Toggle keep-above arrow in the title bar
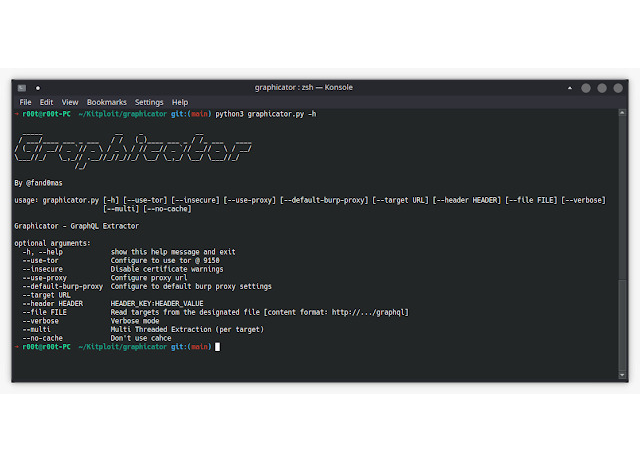Screen dimensions: 640x462 tap(570, 88)
